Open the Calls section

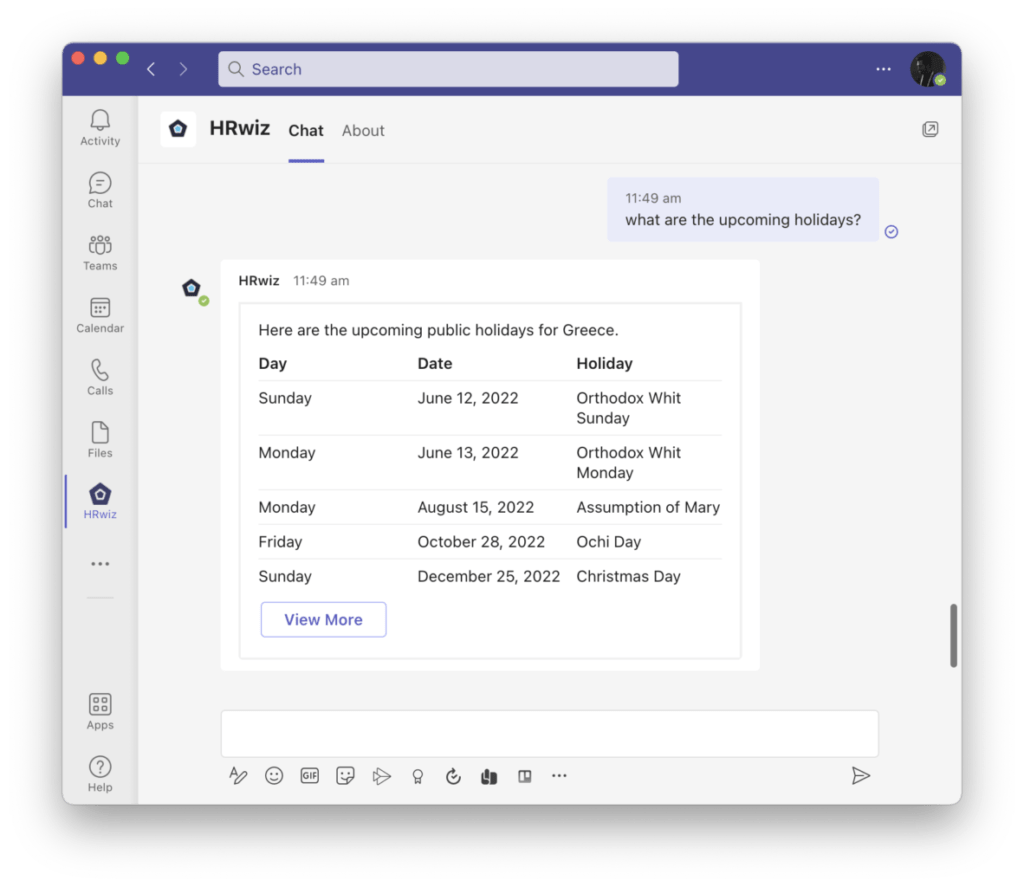[x=100, y=377]
